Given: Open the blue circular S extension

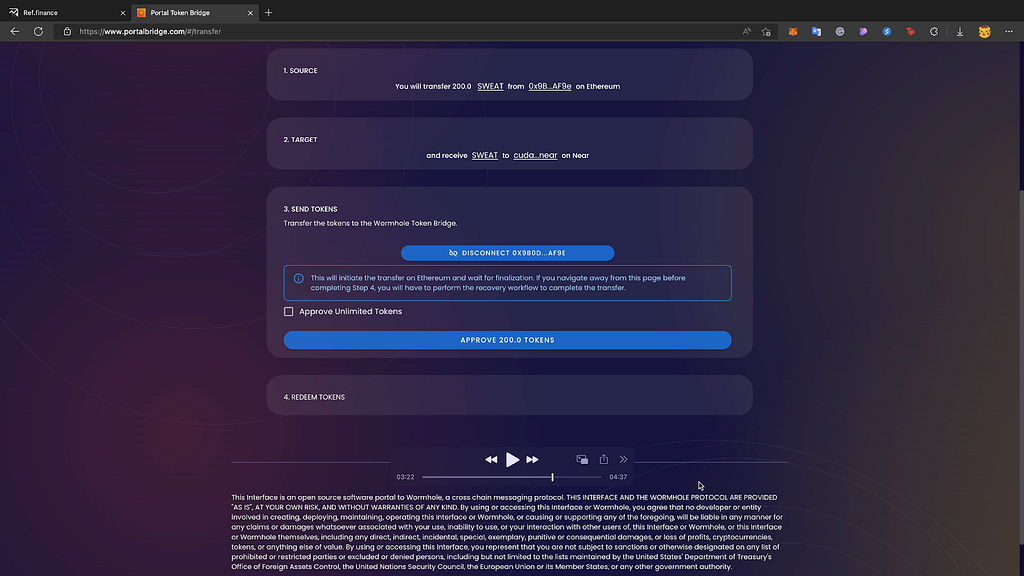Looking at the screenshot, I should click(x=887, y=31).
